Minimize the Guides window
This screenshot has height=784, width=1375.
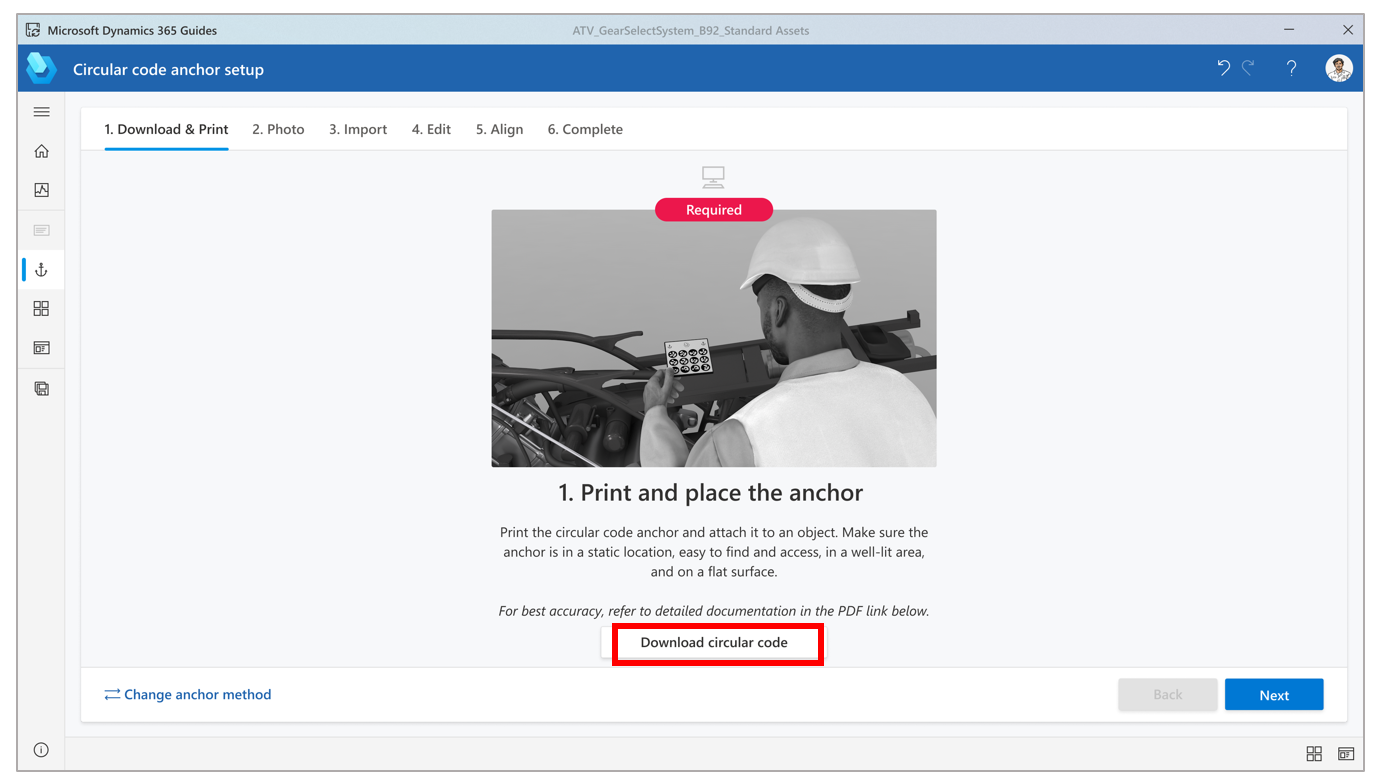pyautogui.click(x=1290, y=30)
